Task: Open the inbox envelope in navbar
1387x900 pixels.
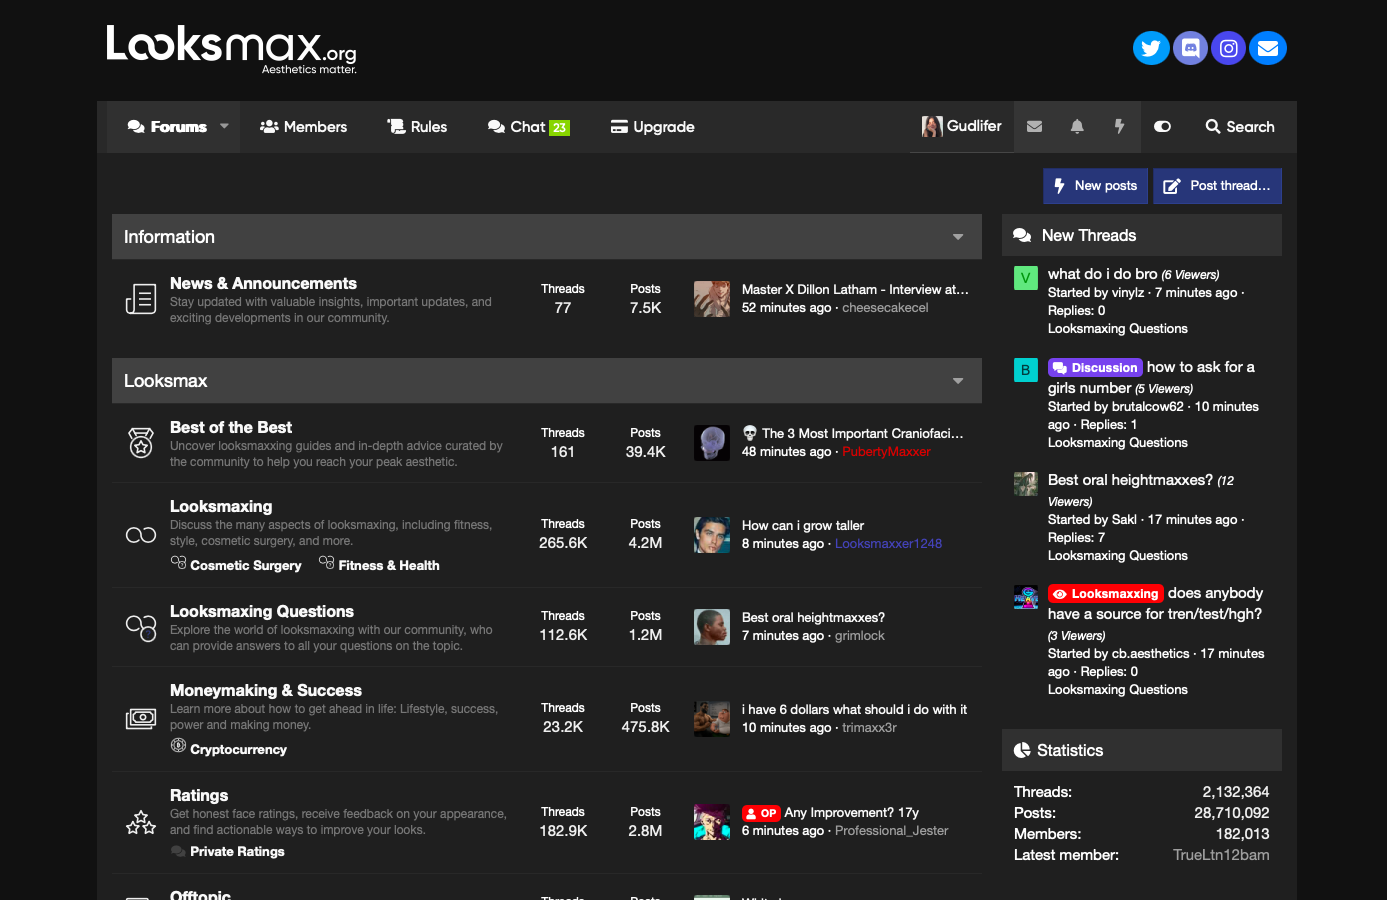Action: (1035, 127)
